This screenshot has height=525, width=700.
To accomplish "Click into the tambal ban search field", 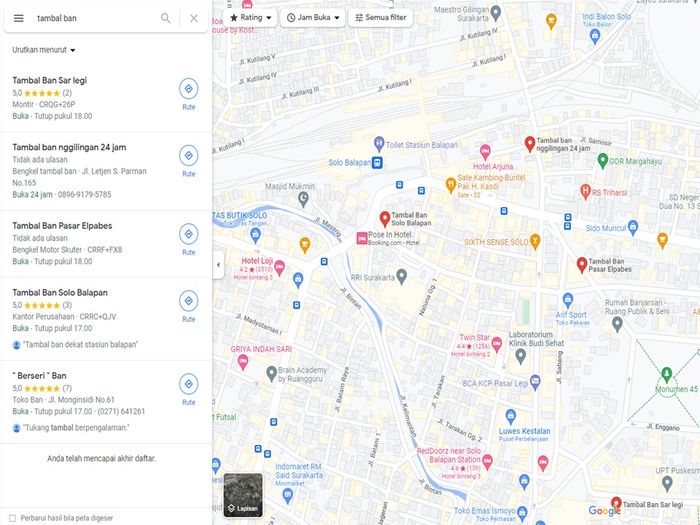I will pos(90,18).
